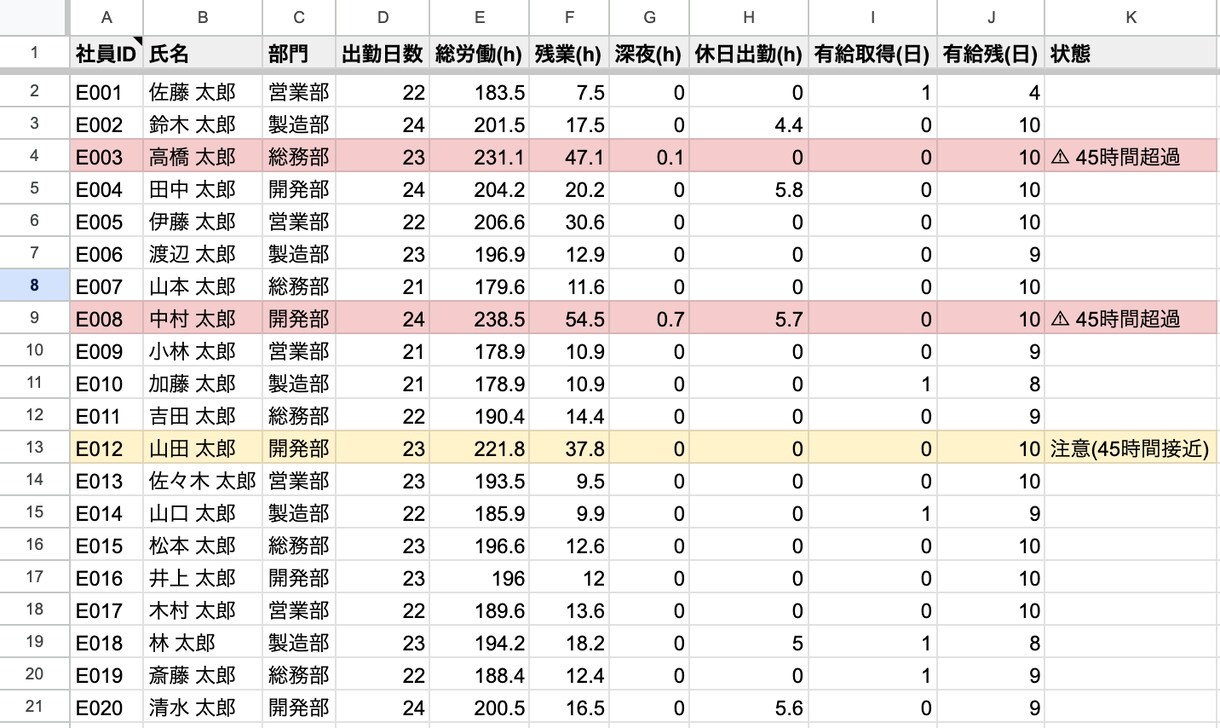Select the cell containing E020
The height and width of the screenshot is (728, 1220).
[106, 708]
